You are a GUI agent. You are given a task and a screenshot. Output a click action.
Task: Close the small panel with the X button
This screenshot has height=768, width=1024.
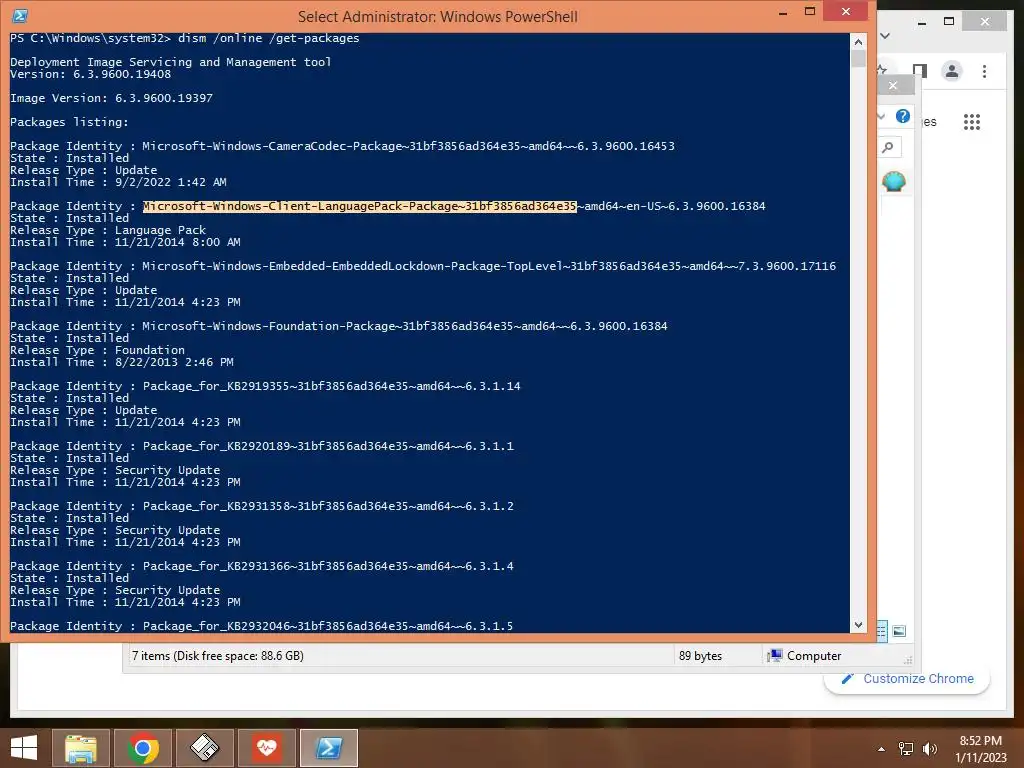point(893,86)
